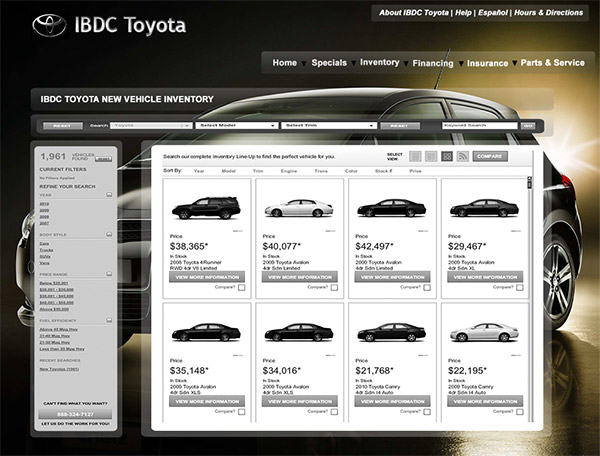Select the two-column detail view icon
600x456 pixels.
point(431,156)
